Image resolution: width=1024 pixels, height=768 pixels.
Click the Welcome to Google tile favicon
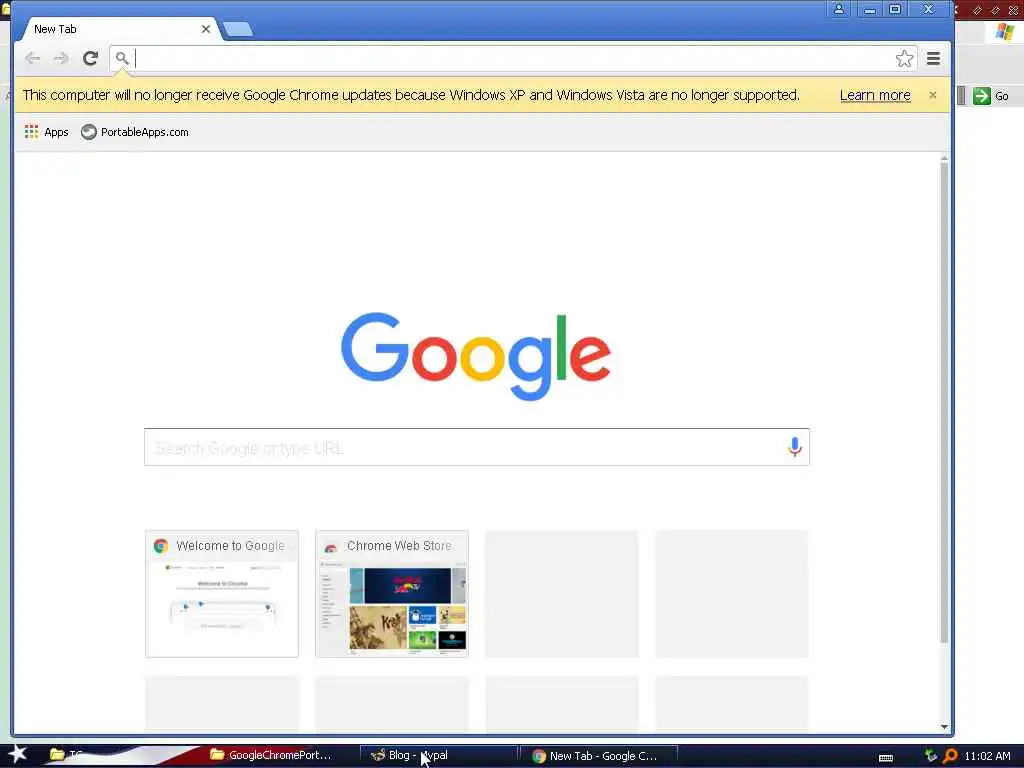(161, 546)
